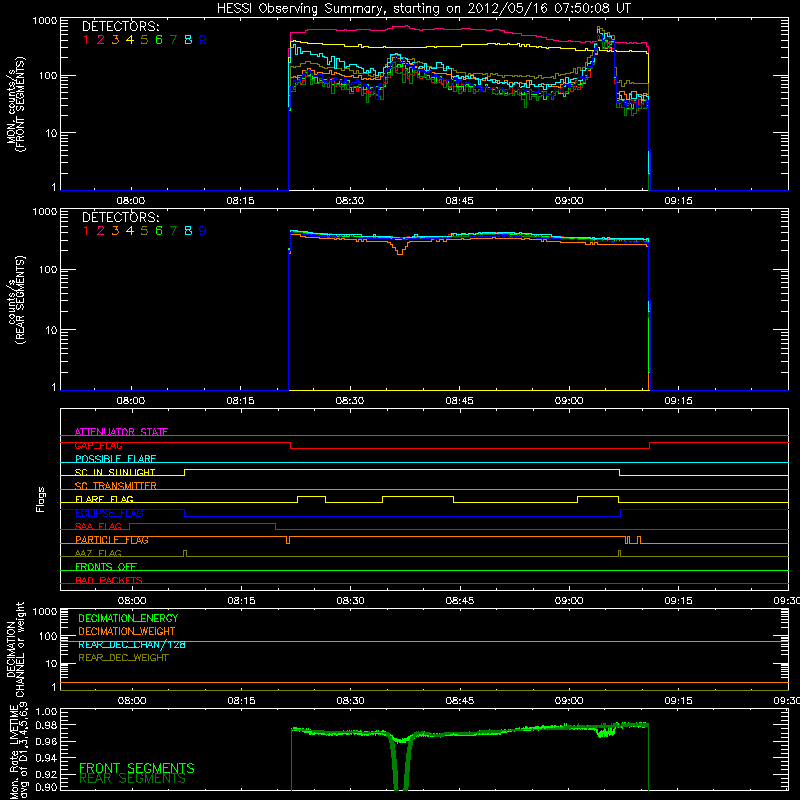Click 08:45 tick below the Flags panel

(460, 601)
